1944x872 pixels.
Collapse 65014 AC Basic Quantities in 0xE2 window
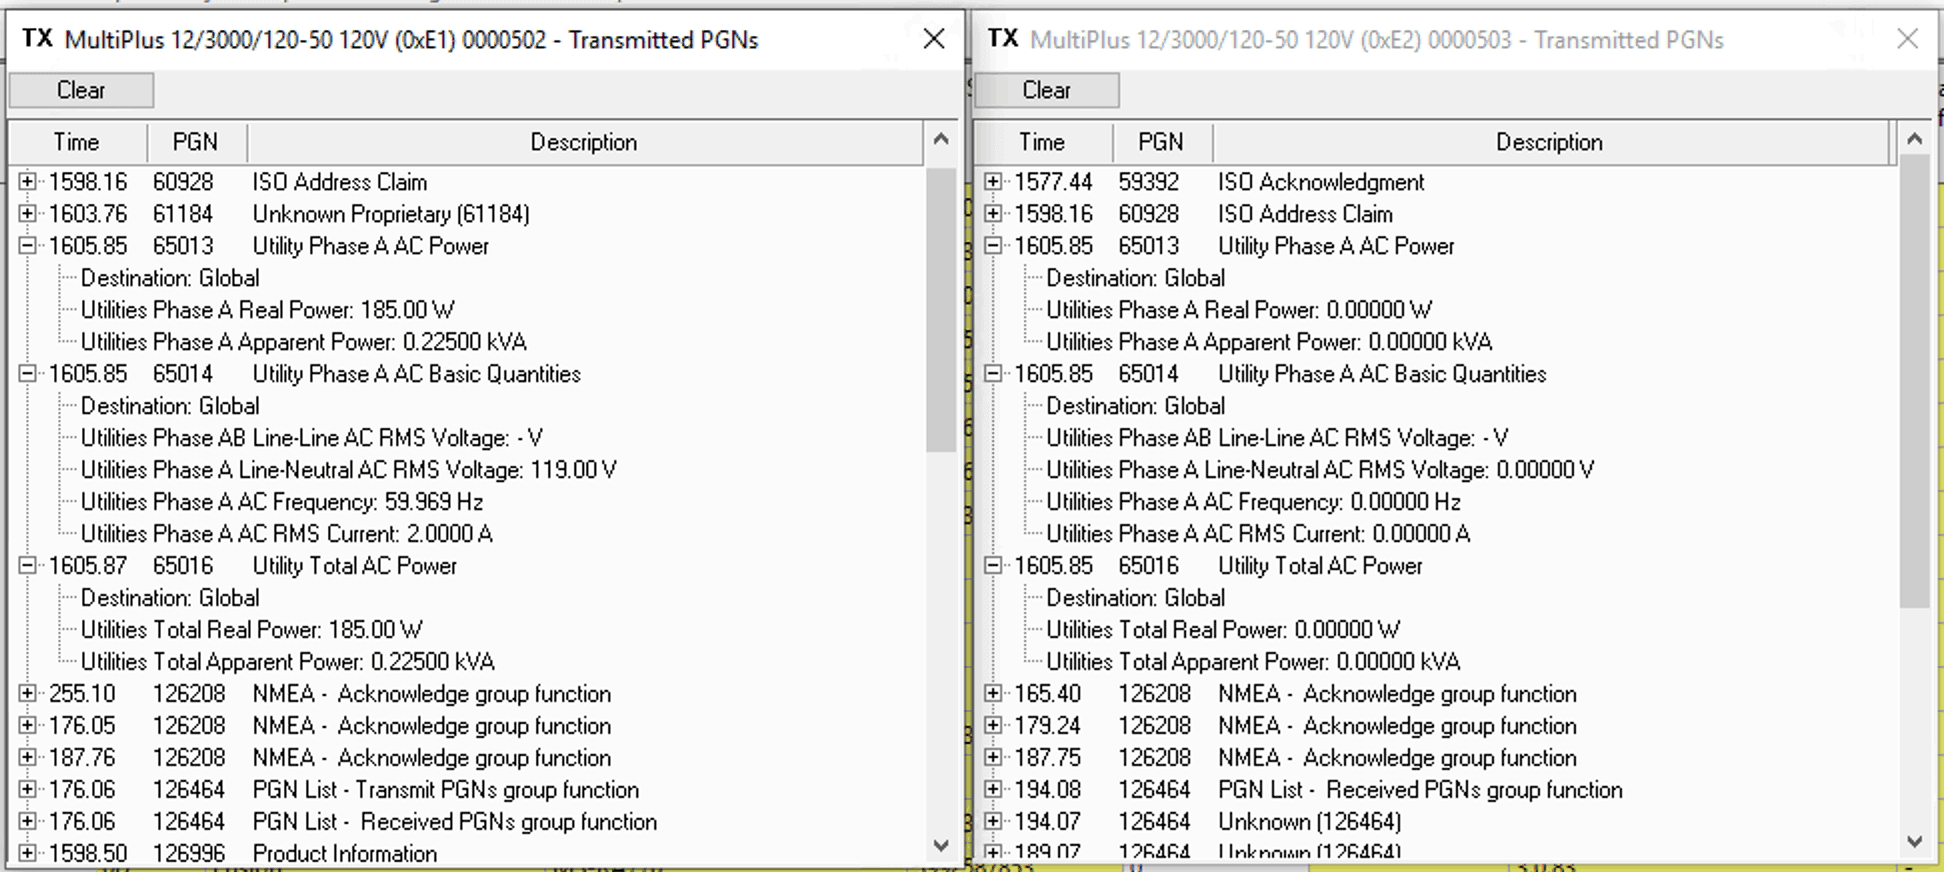[993, 374]
